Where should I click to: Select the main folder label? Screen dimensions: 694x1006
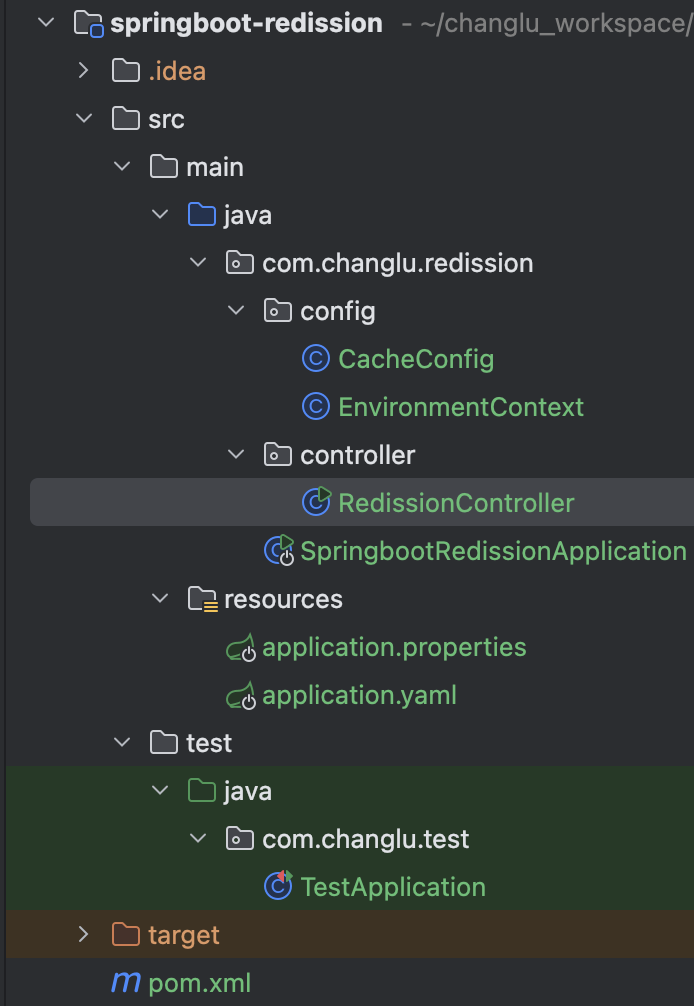tap(215, 167)
